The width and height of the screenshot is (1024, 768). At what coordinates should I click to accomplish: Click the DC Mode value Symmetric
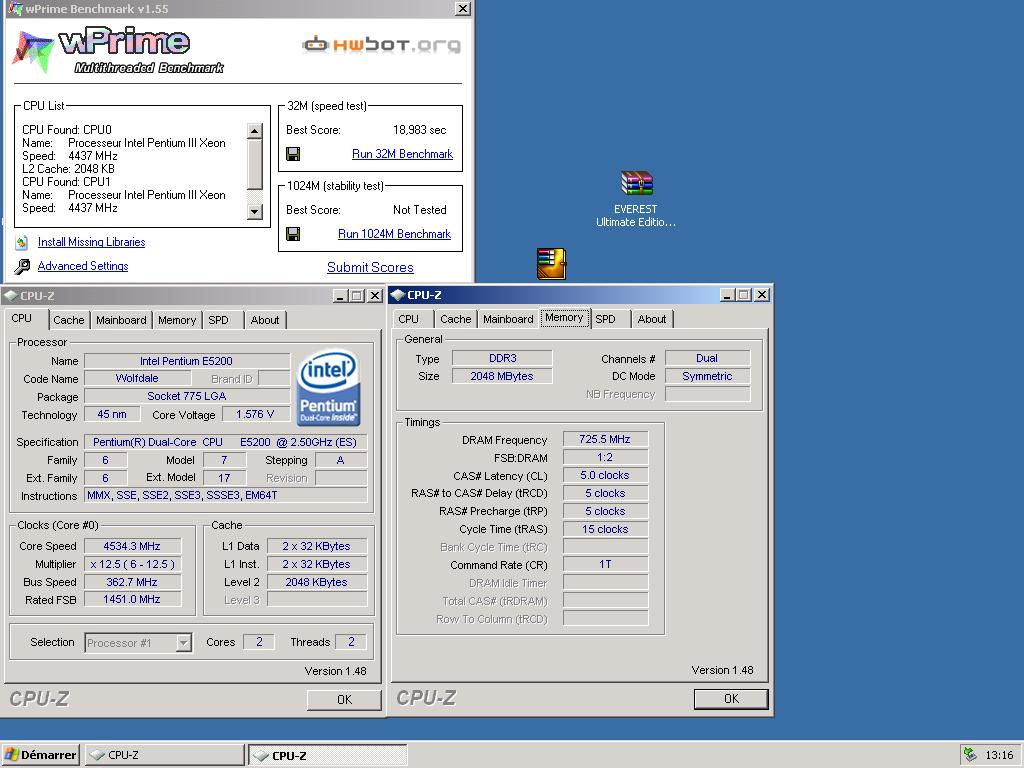(707, 376)
